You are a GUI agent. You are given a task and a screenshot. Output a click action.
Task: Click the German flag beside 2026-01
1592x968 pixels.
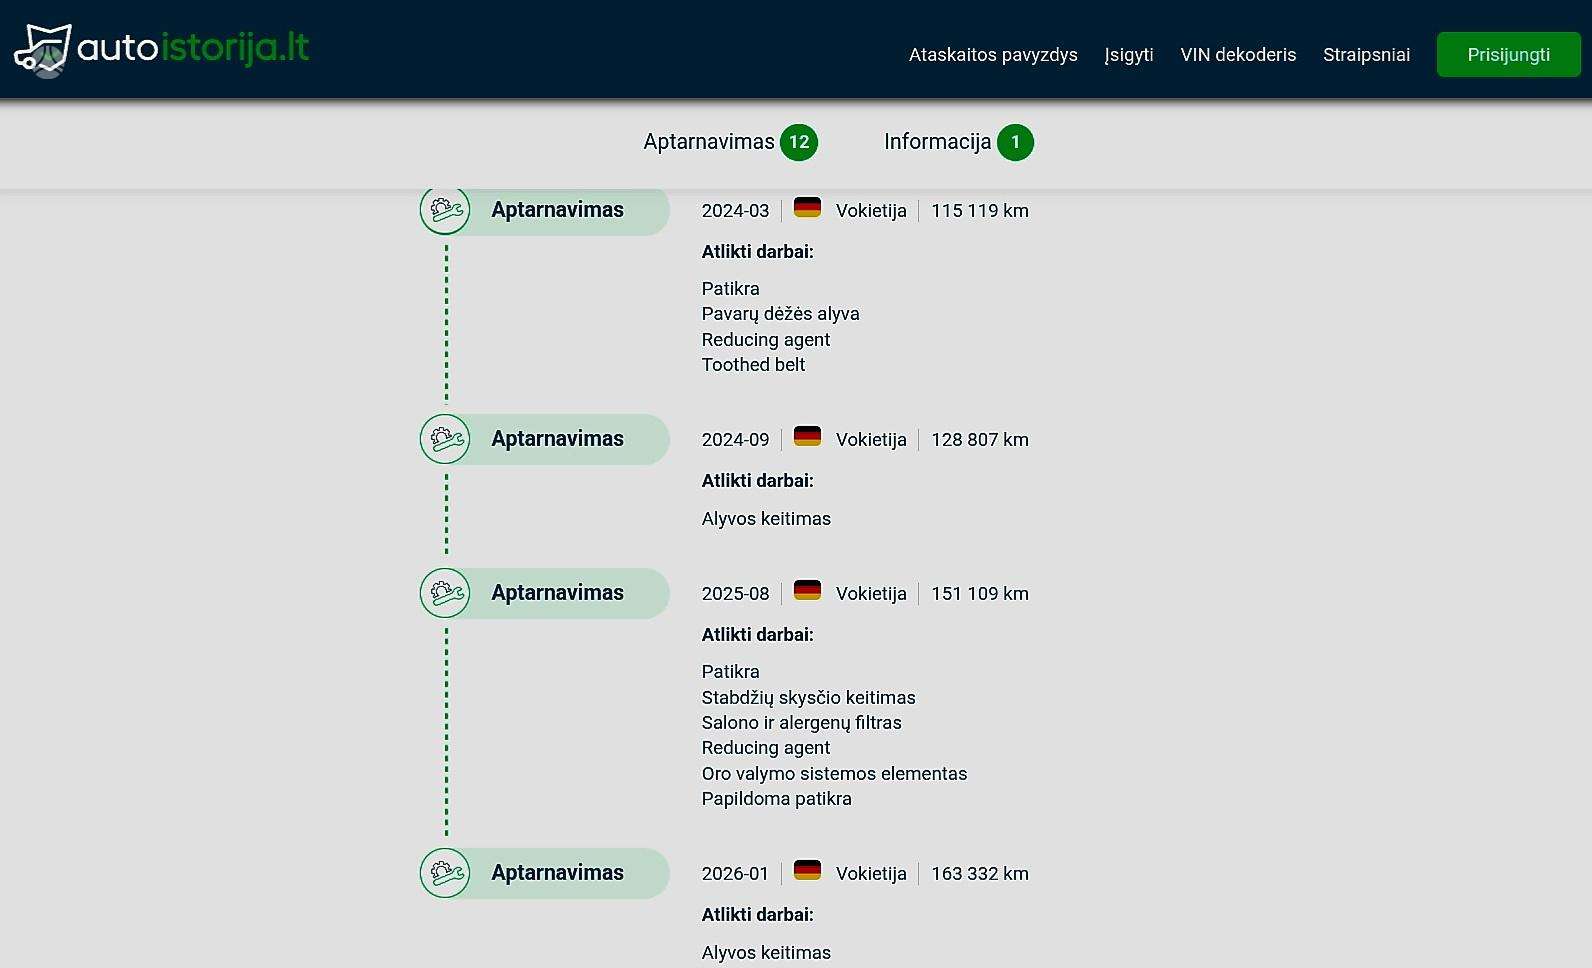(x=807, y=871)
